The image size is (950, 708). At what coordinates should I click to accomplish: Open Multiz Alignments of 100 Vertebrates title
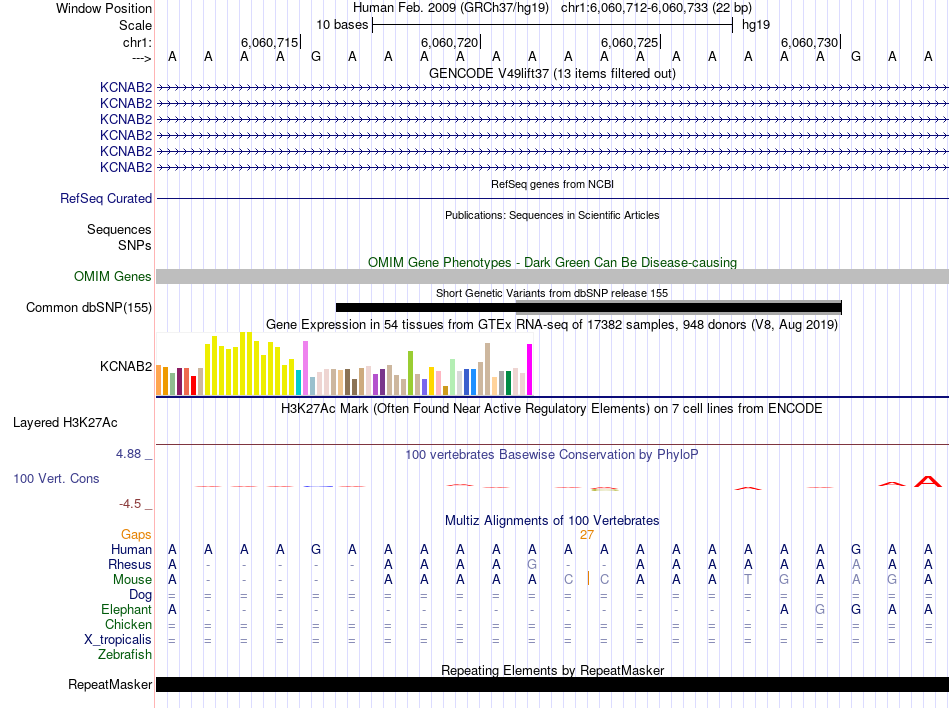[552, 521]
